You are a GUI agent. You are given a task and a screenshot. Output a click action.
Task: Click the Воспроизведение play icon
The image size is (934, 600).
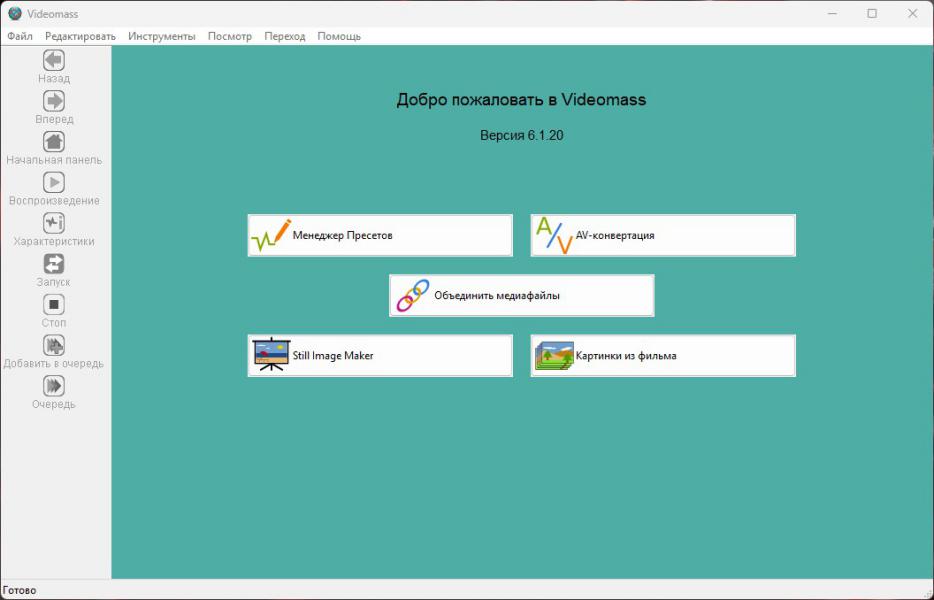point(54,182)
